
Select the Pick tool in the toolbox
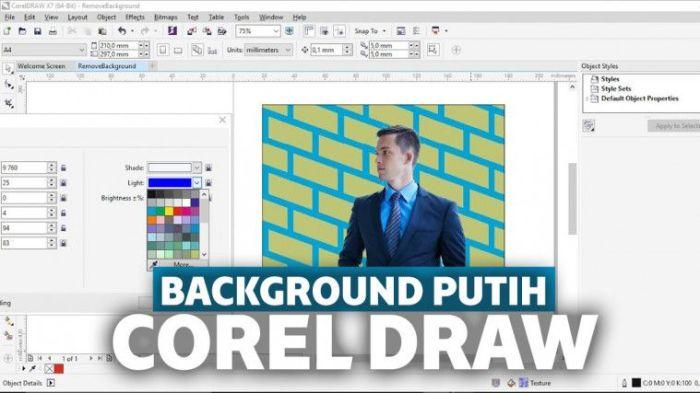tap(8, 68)
